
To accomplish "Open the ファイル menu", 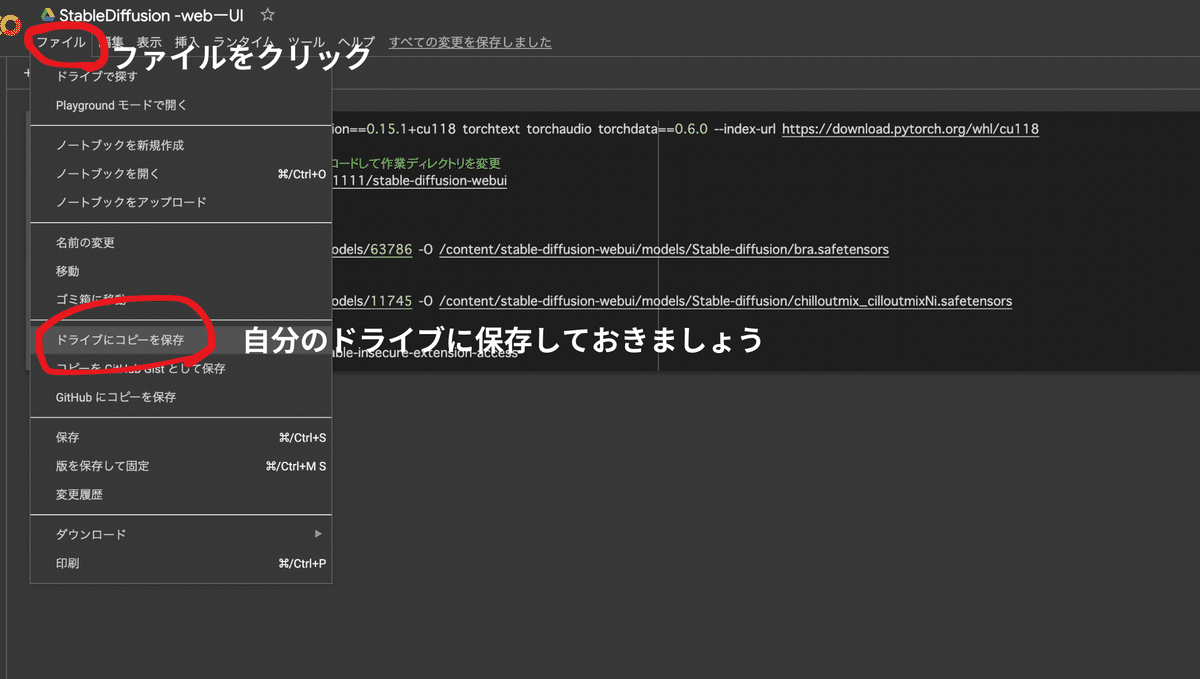I will [x=61, y=42].
